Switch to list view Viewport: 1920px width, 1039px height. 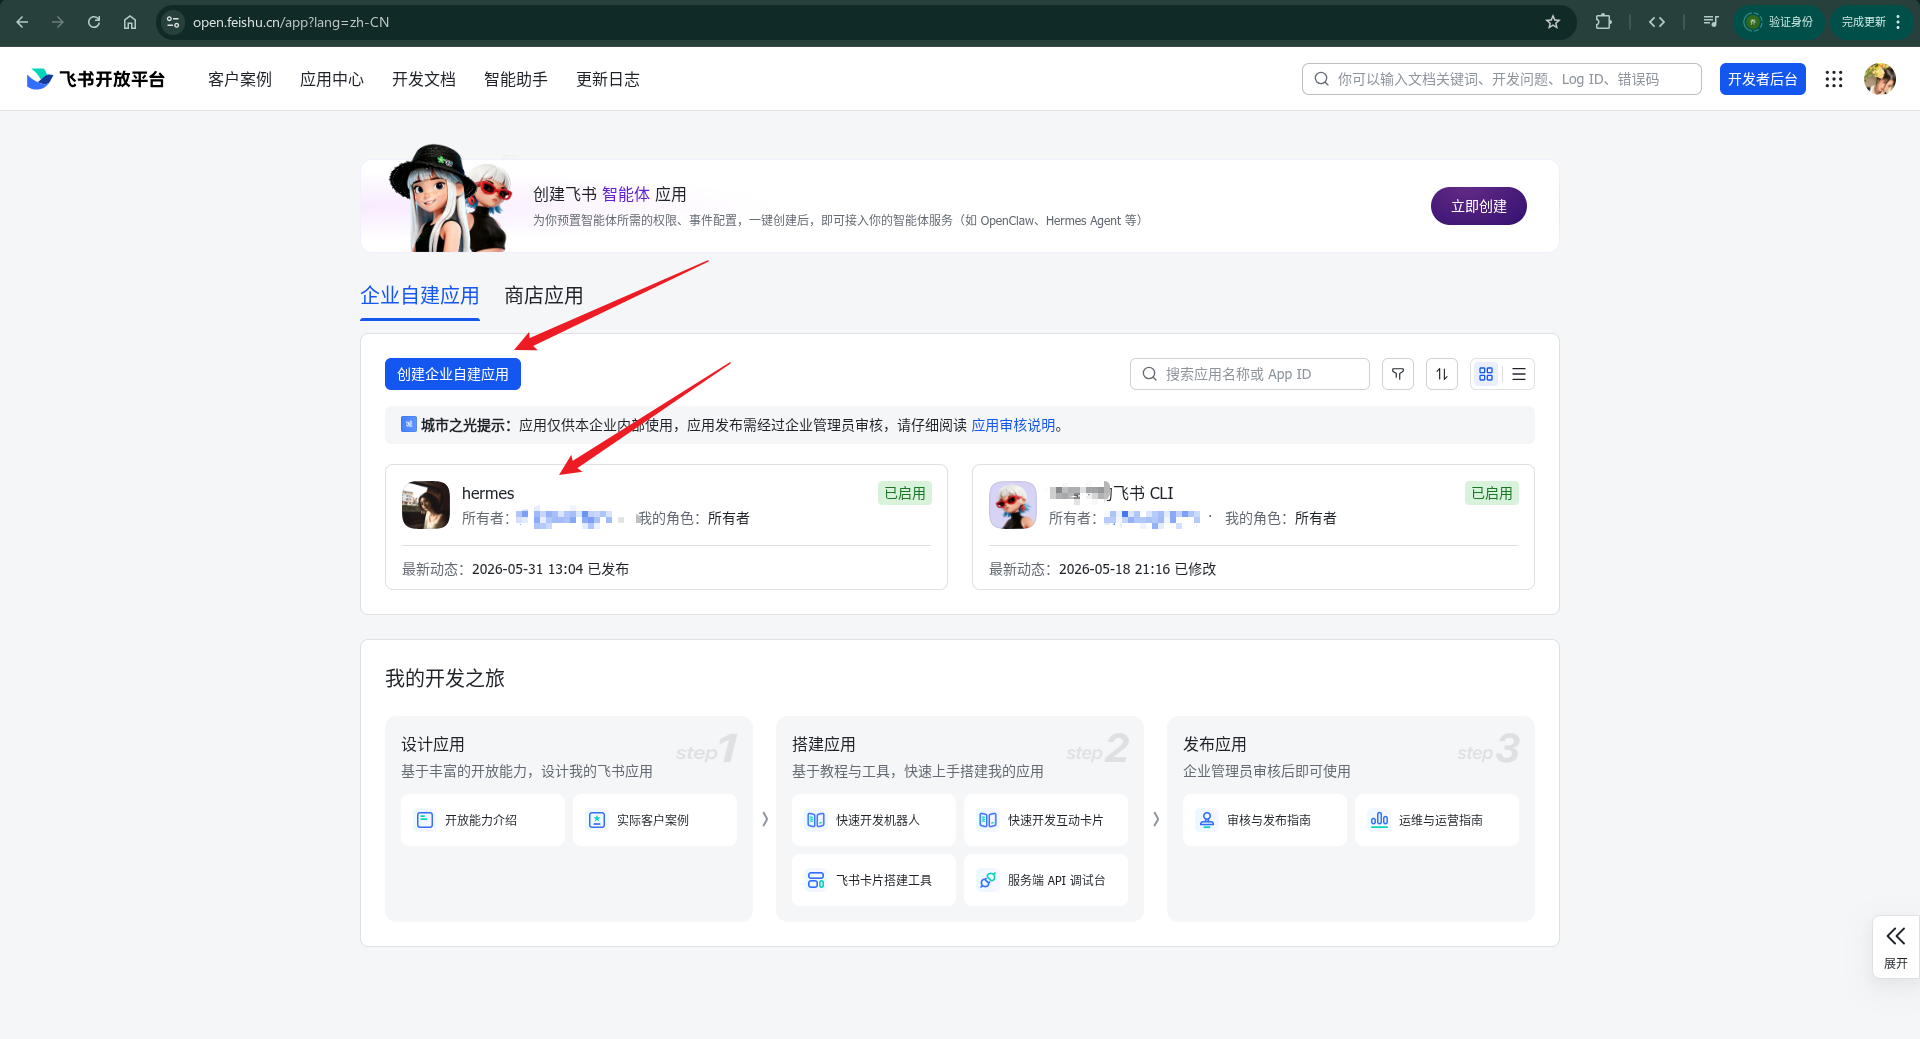pyautogui.click(x=1519, y=374)
